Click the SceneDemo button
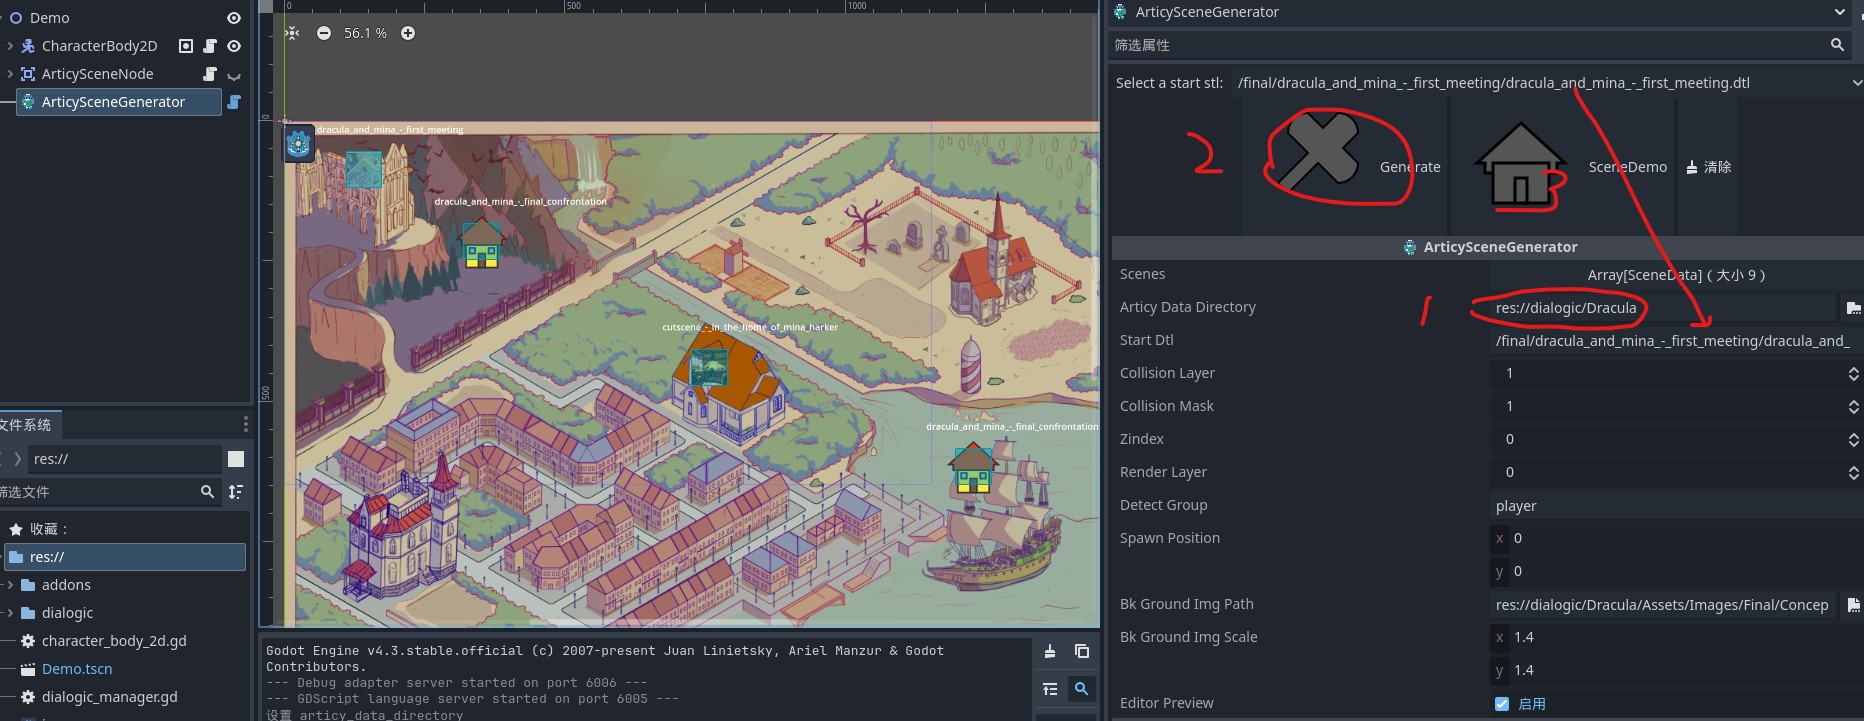 [1565, 167]
